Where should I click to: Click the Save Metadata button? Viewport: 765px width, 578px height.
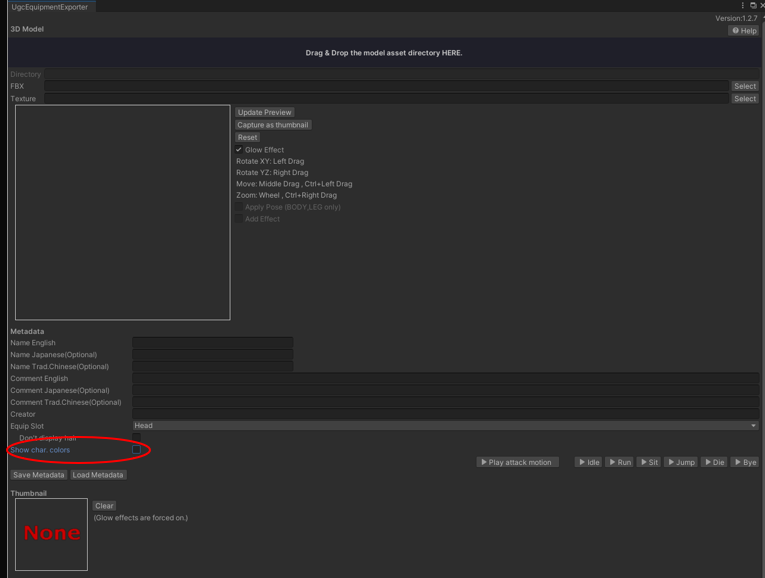39,475
